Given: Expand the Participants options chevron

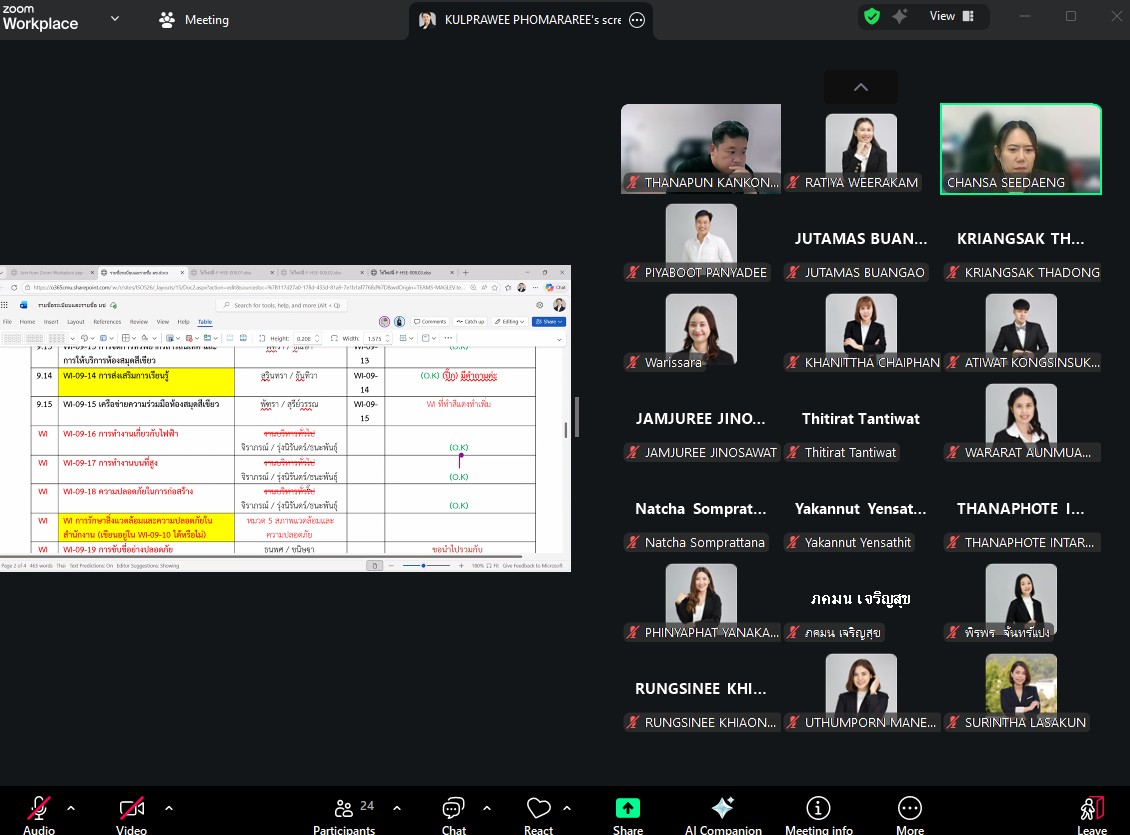Looking at the screenshot, I should click(397, 808).
